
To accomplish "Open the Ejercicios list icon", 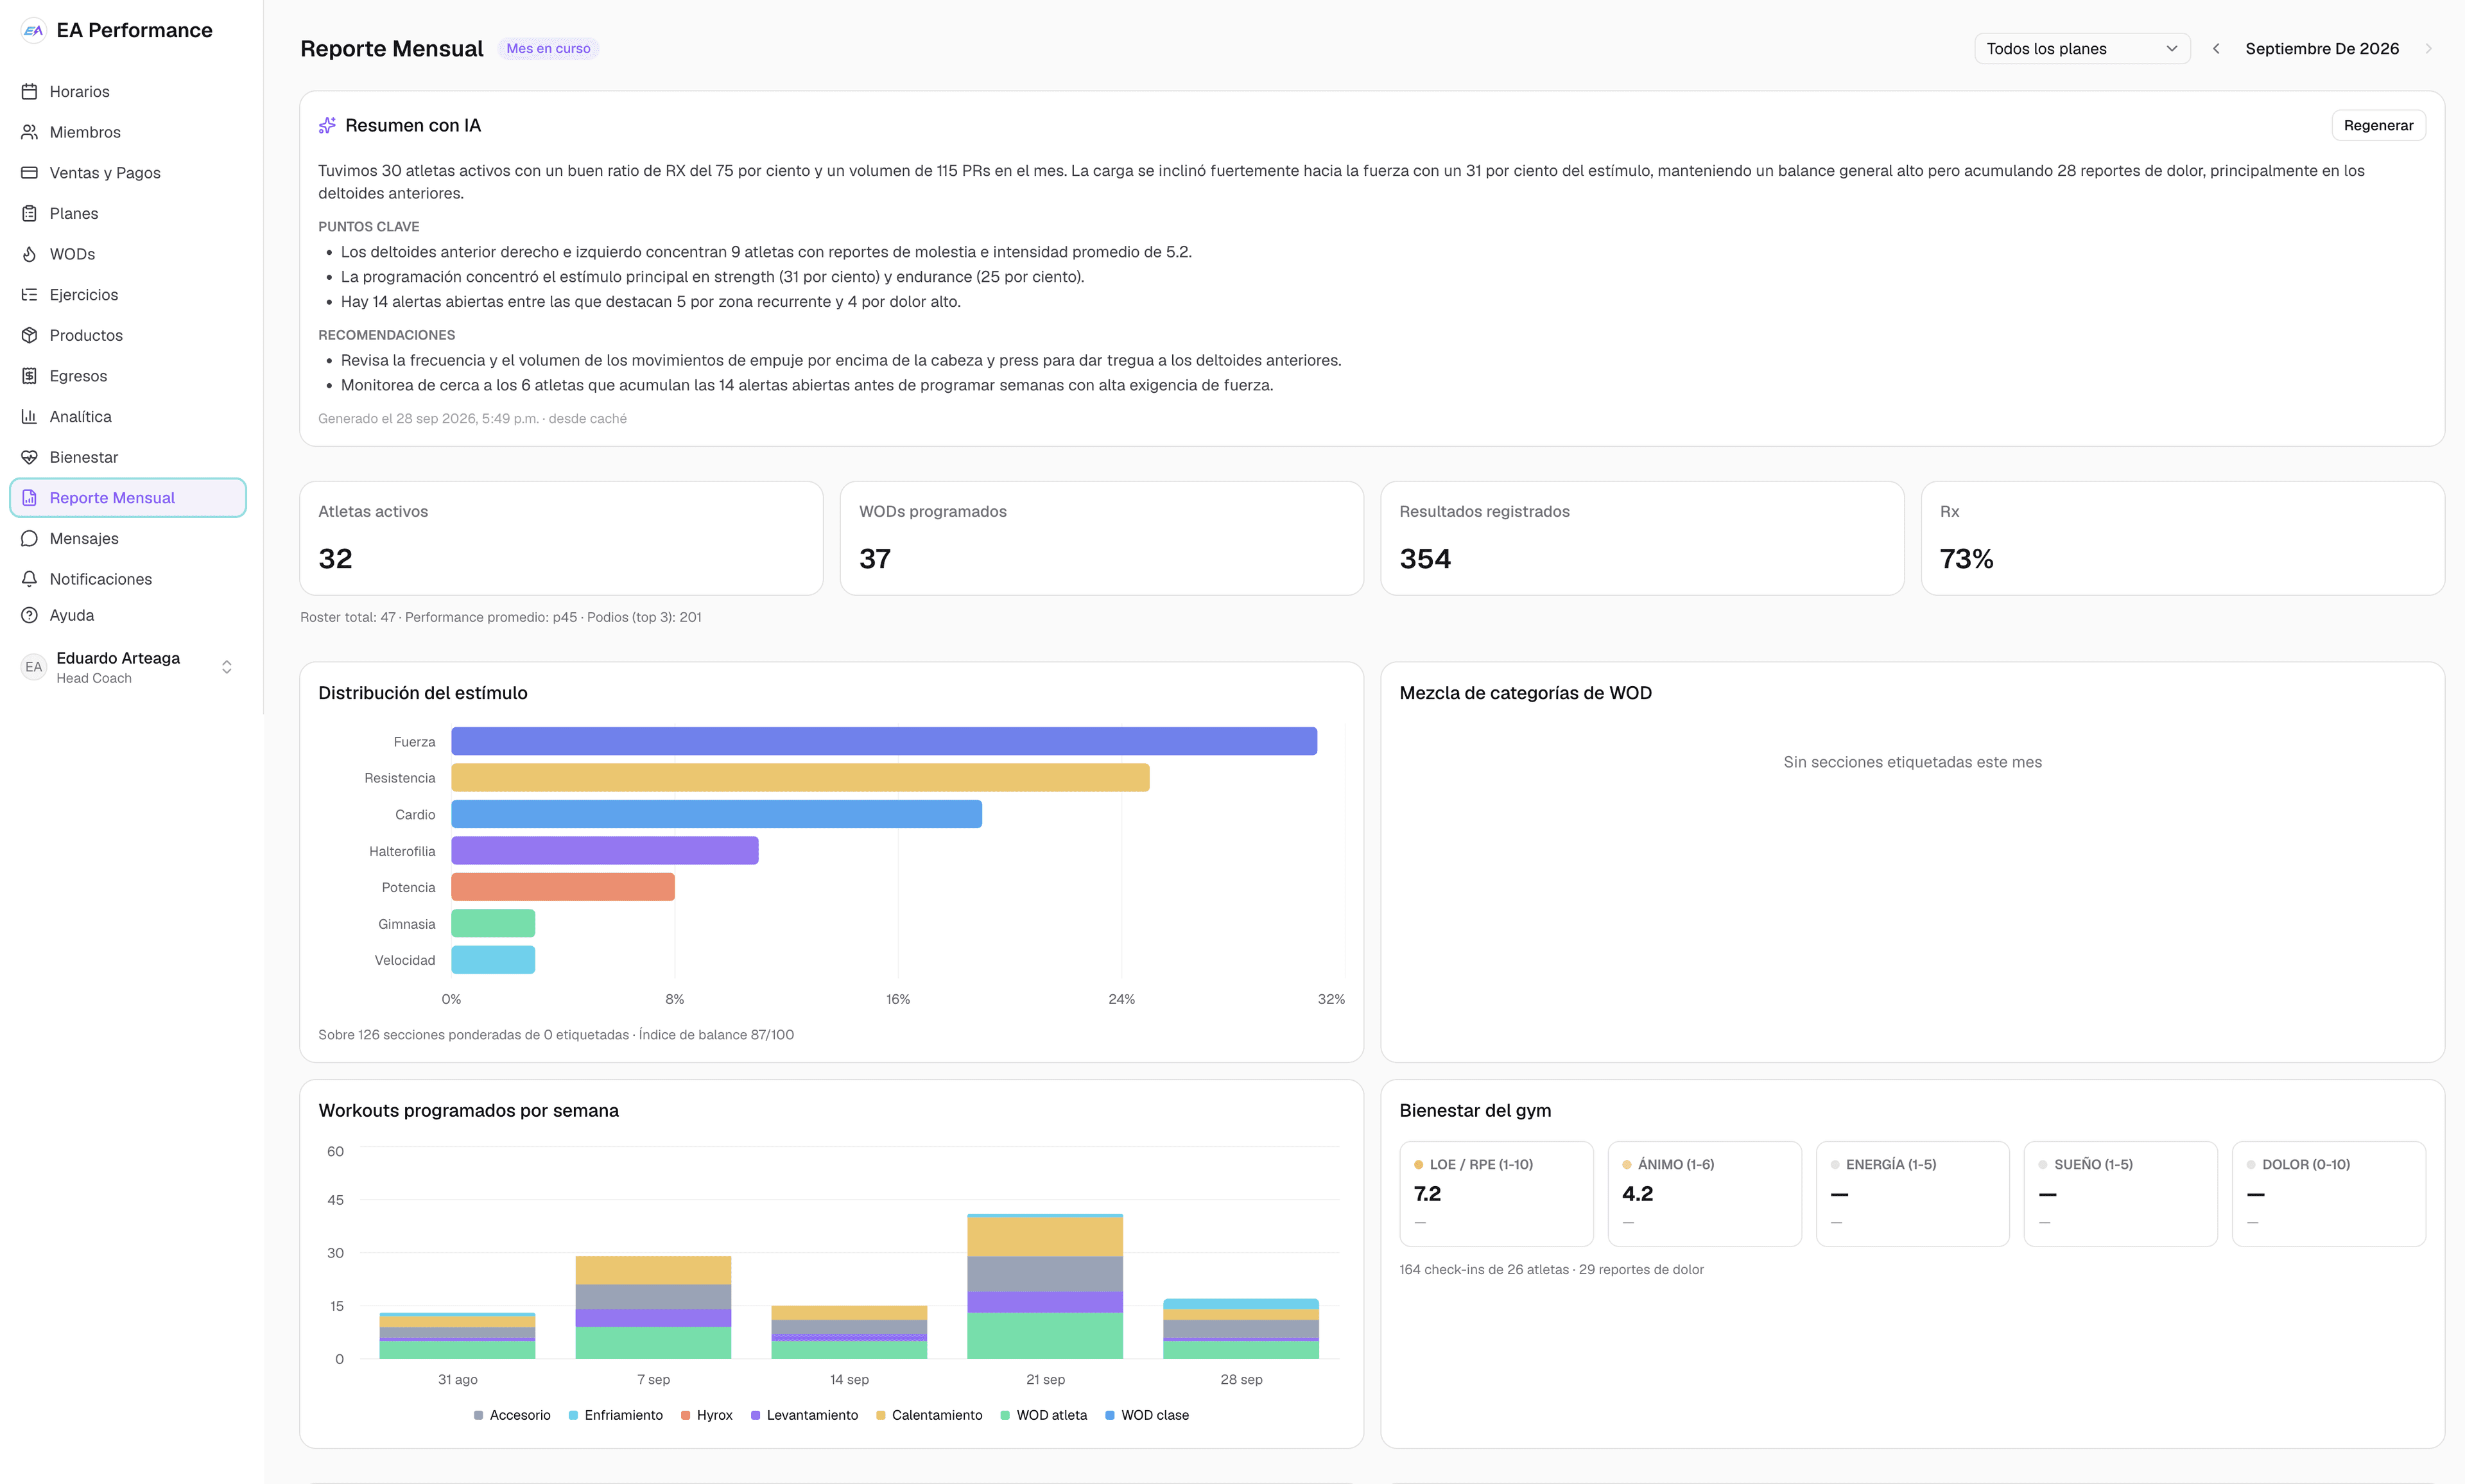I will click(29, 294).
